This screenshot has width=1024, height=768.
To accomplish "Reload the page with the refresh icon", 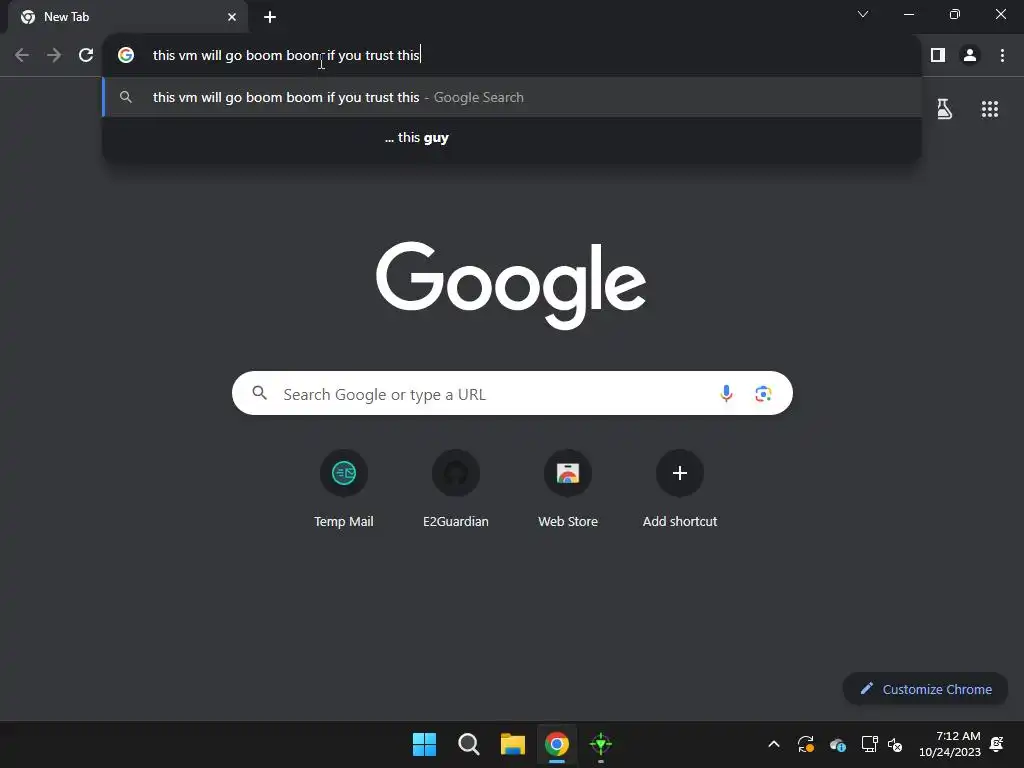I will pyautogui.click(x=86, y=55).
